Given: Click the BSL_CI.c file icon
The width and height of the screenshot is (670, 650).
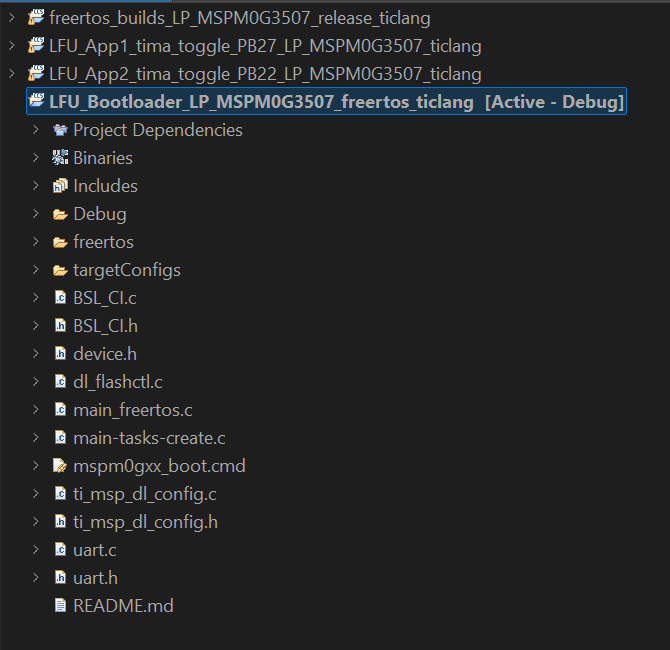Looking at the screenshot, I should 60,297.
